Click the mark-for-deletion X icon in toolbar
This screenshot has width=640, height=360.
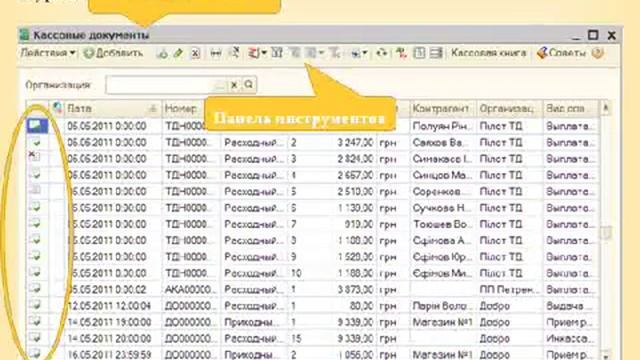(196, 53)
